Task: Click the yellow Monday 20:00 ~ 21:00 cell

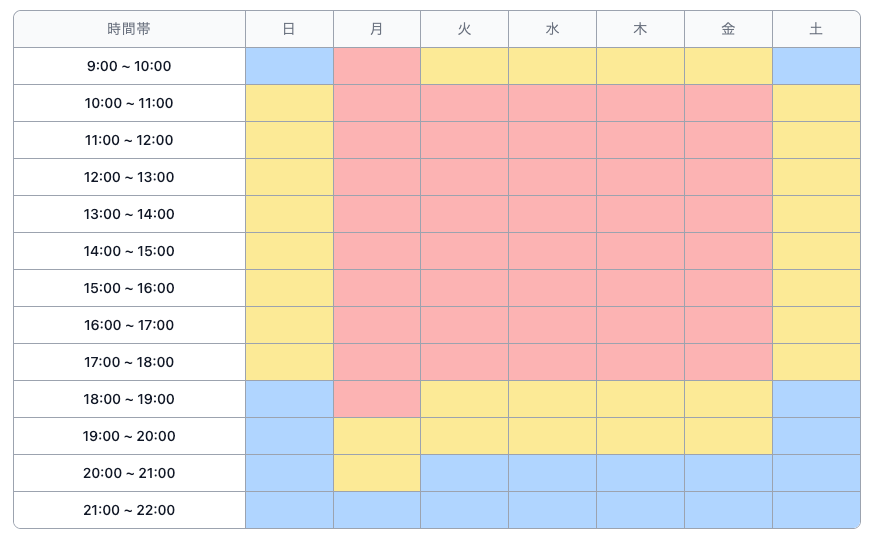Action: tap(377, 473)
